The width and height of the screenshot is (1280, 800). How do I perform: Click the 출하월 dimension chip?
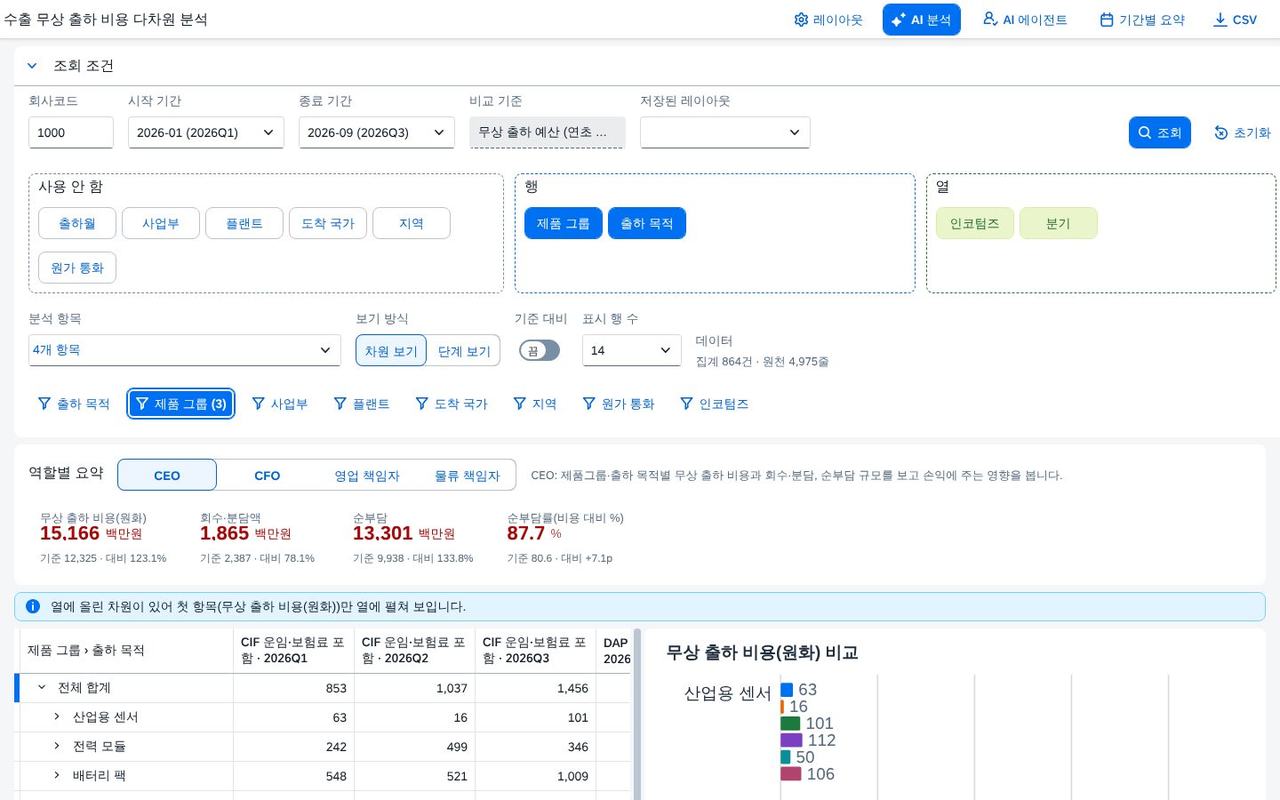pyautogui.click(x=77, y=223)
